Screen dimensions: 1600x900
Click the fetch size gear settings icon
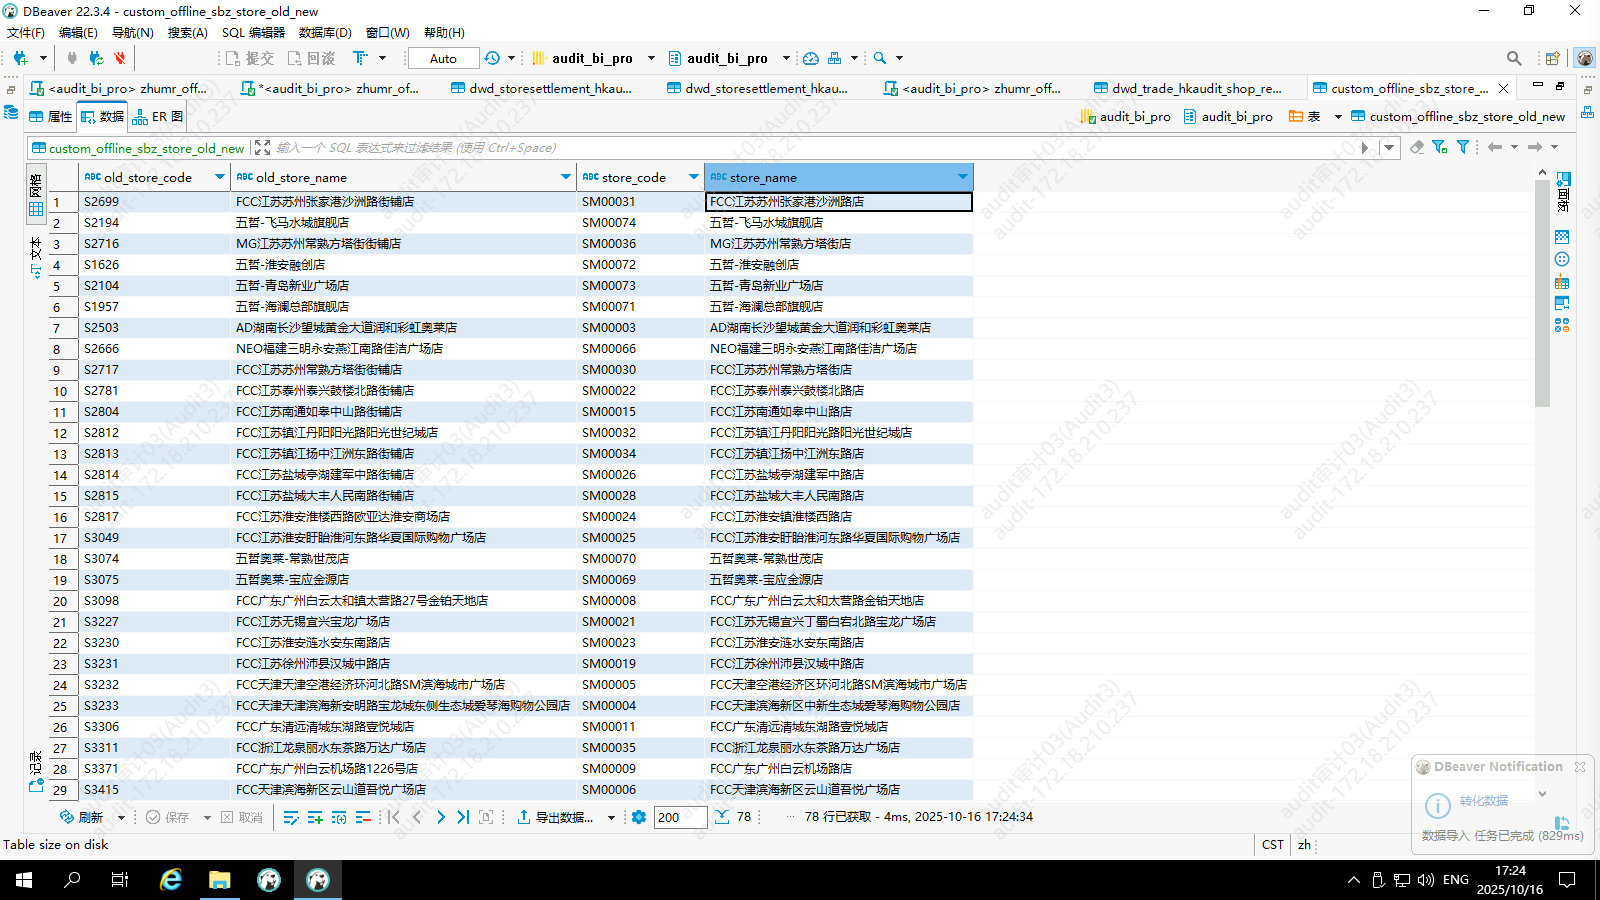[639, 817]
